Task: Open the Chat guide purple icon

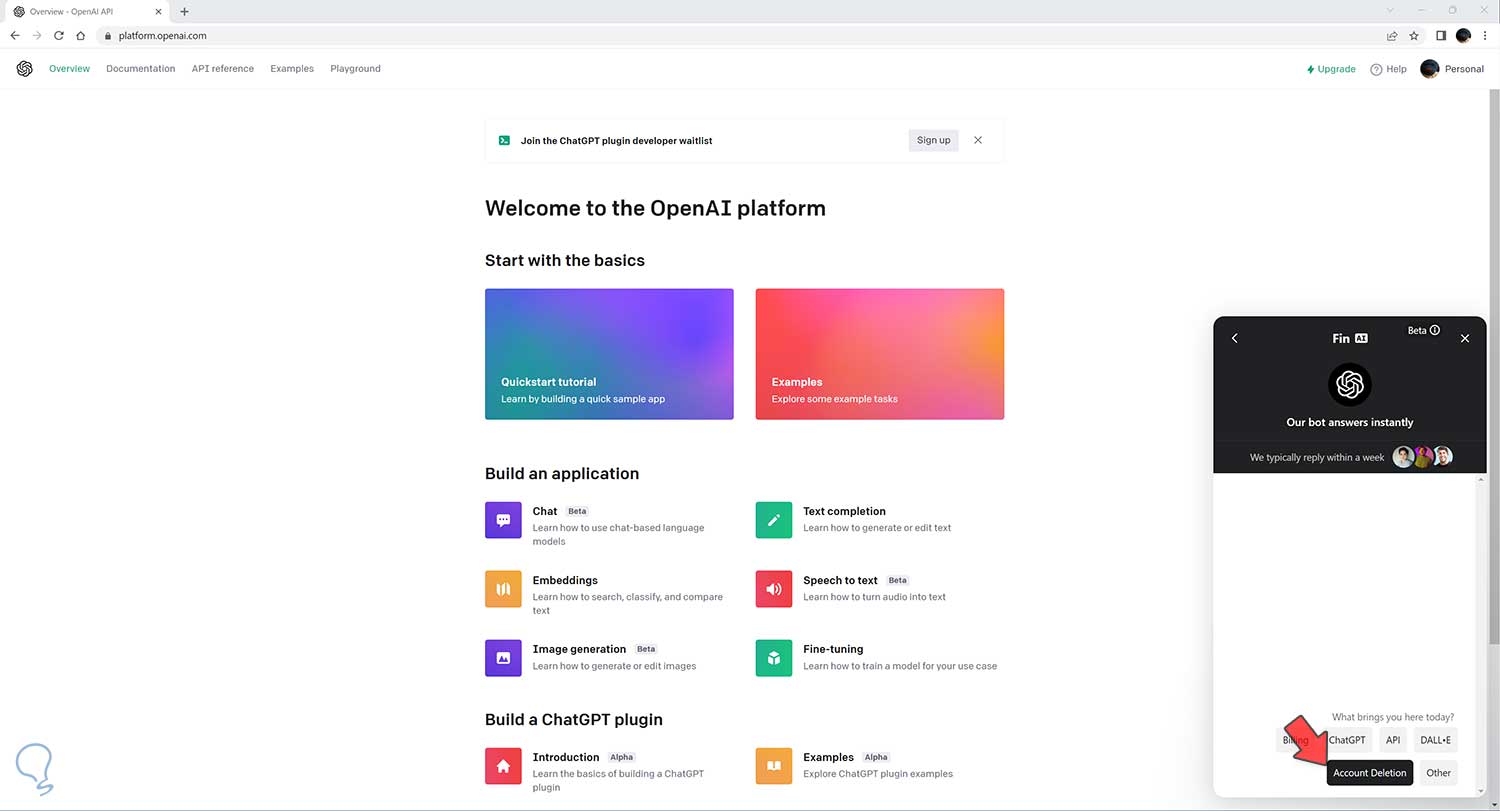Action: 503,520
